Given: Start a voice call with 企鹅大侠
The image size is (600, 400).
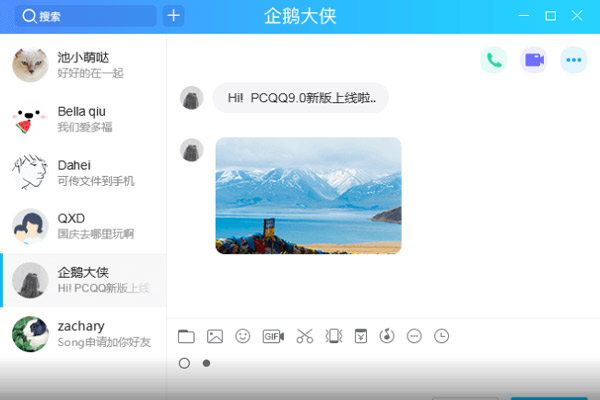Looking at the screenshot, I should (493, 60).
